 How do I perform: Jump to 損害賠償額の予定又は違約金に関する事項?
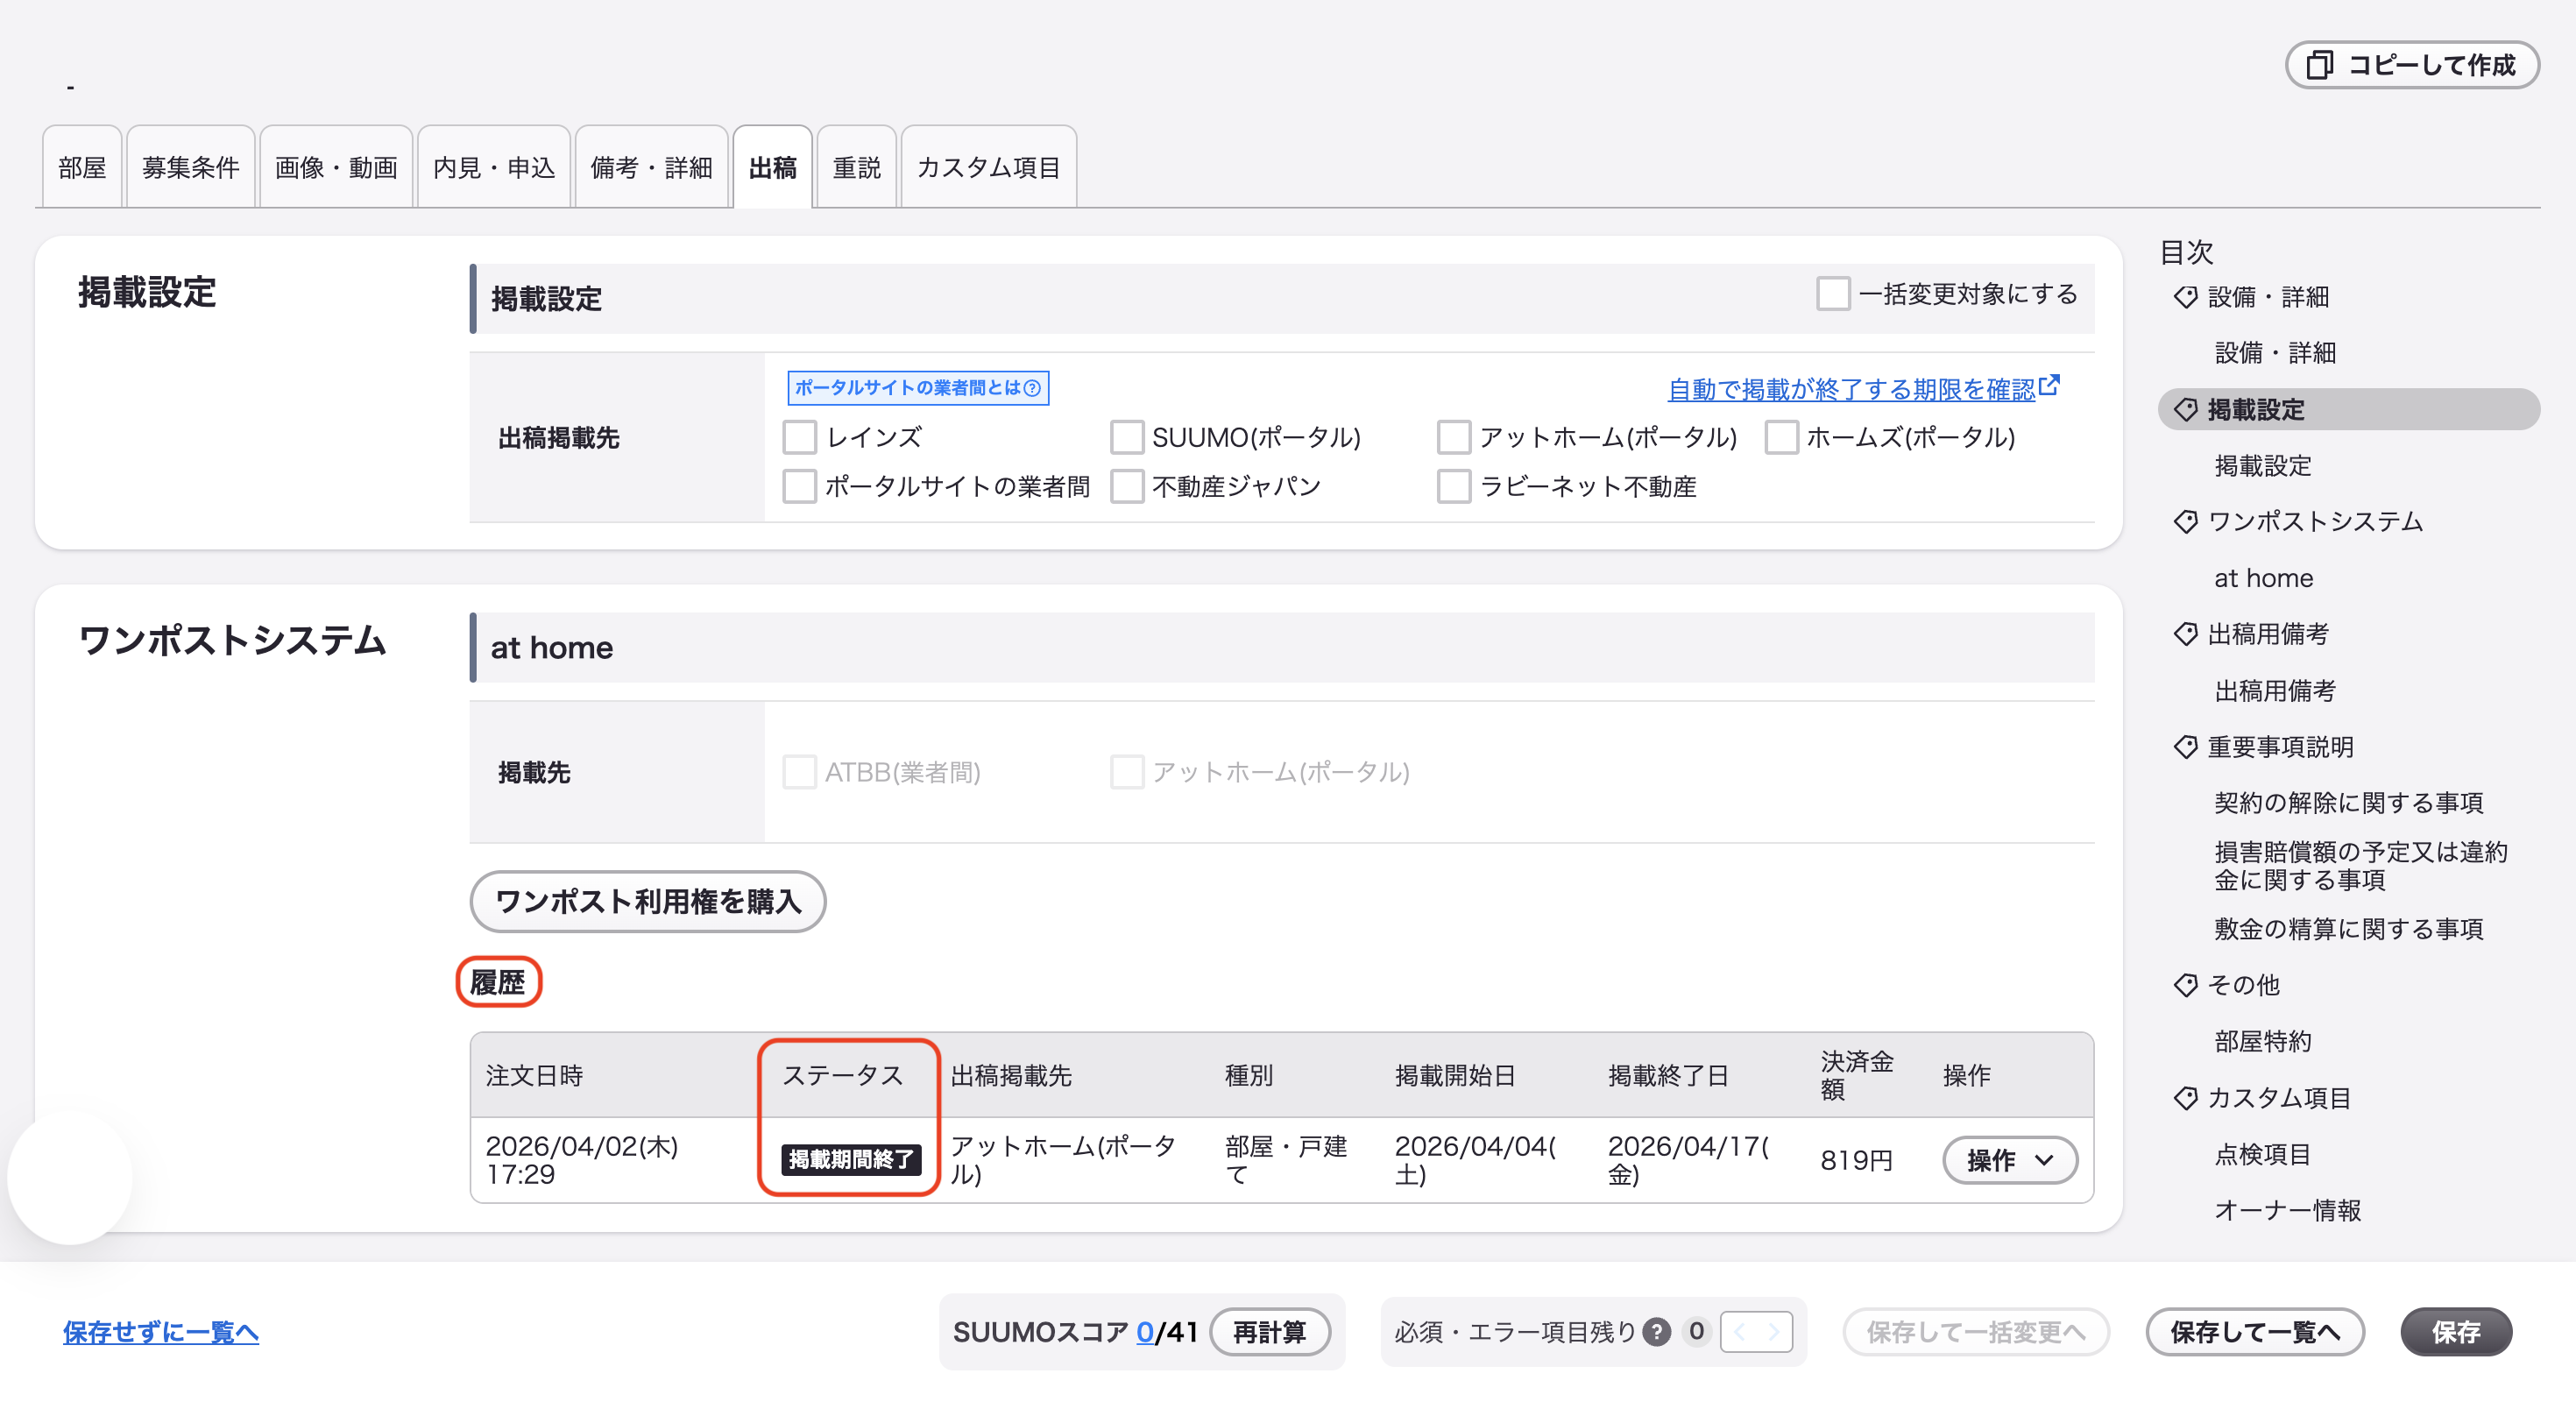coord(2361,866)
